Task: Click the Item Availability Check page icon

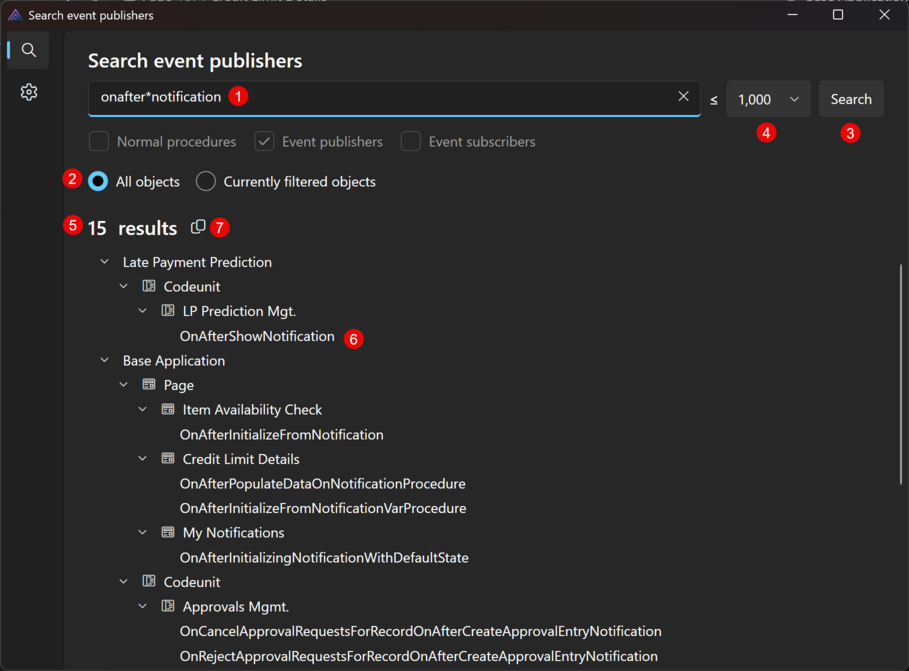Action: pyautogui.click(x=168, y=410)
